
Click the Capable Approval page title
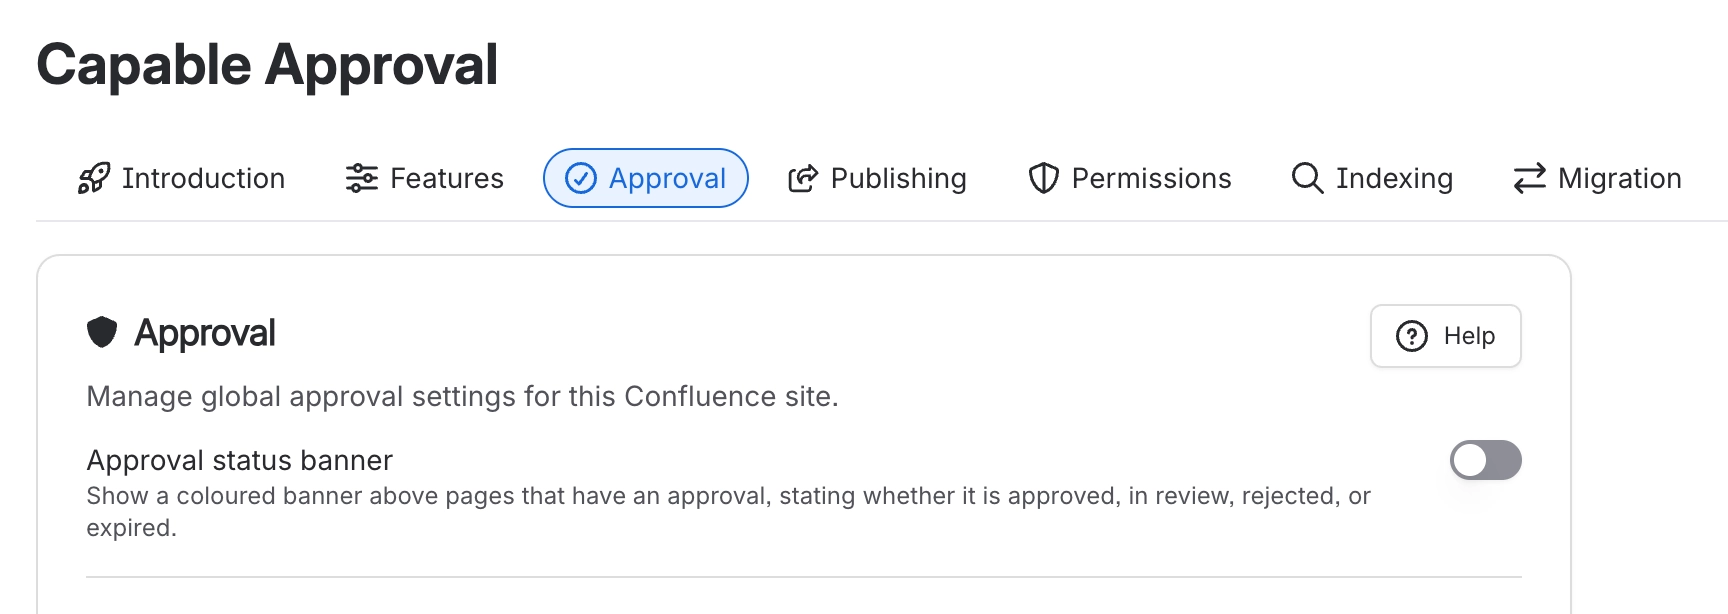(267, 65)
